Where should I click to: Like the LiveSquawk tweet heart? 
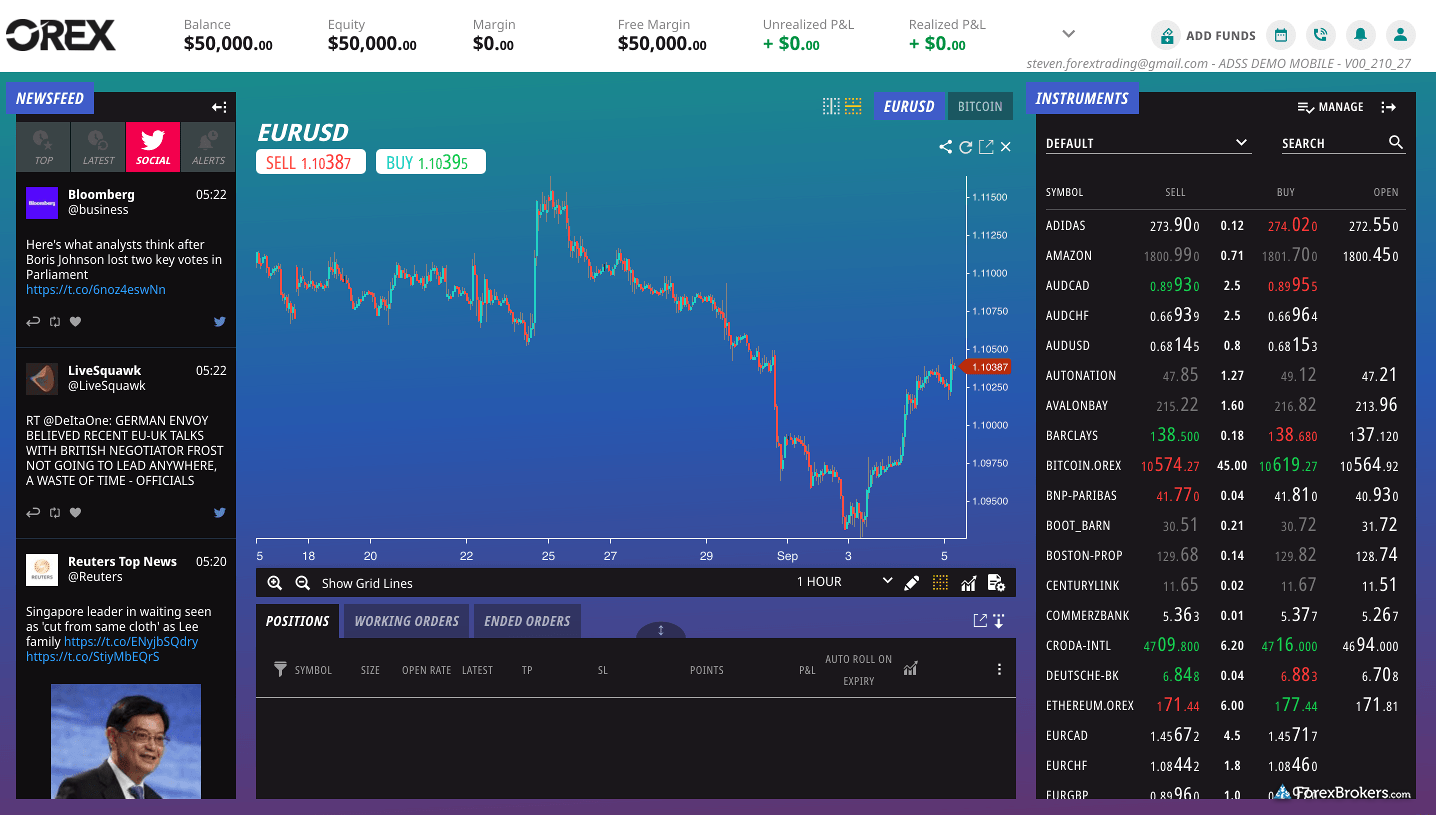point(75,513)
